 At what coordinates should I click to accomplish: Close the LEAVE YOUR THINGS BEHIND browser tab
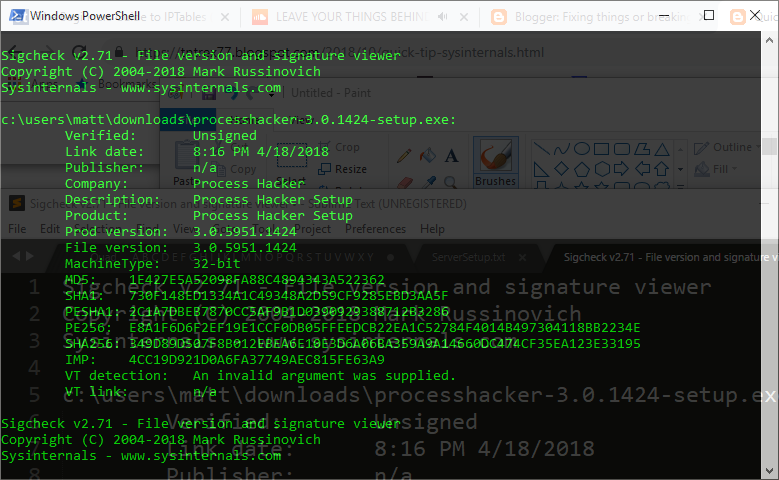pyautogui.click(x=464, y=17)
